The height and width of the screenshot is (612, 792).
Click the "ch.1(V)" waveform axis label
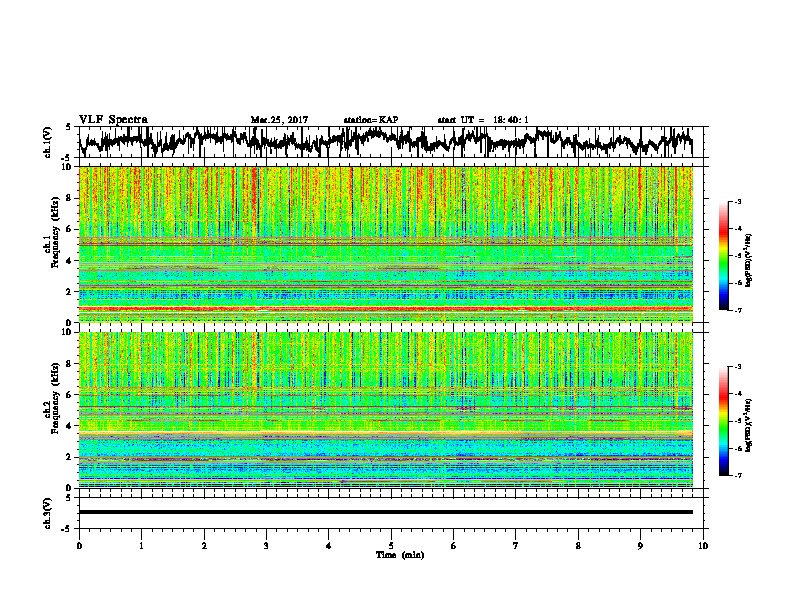point(47,142)
